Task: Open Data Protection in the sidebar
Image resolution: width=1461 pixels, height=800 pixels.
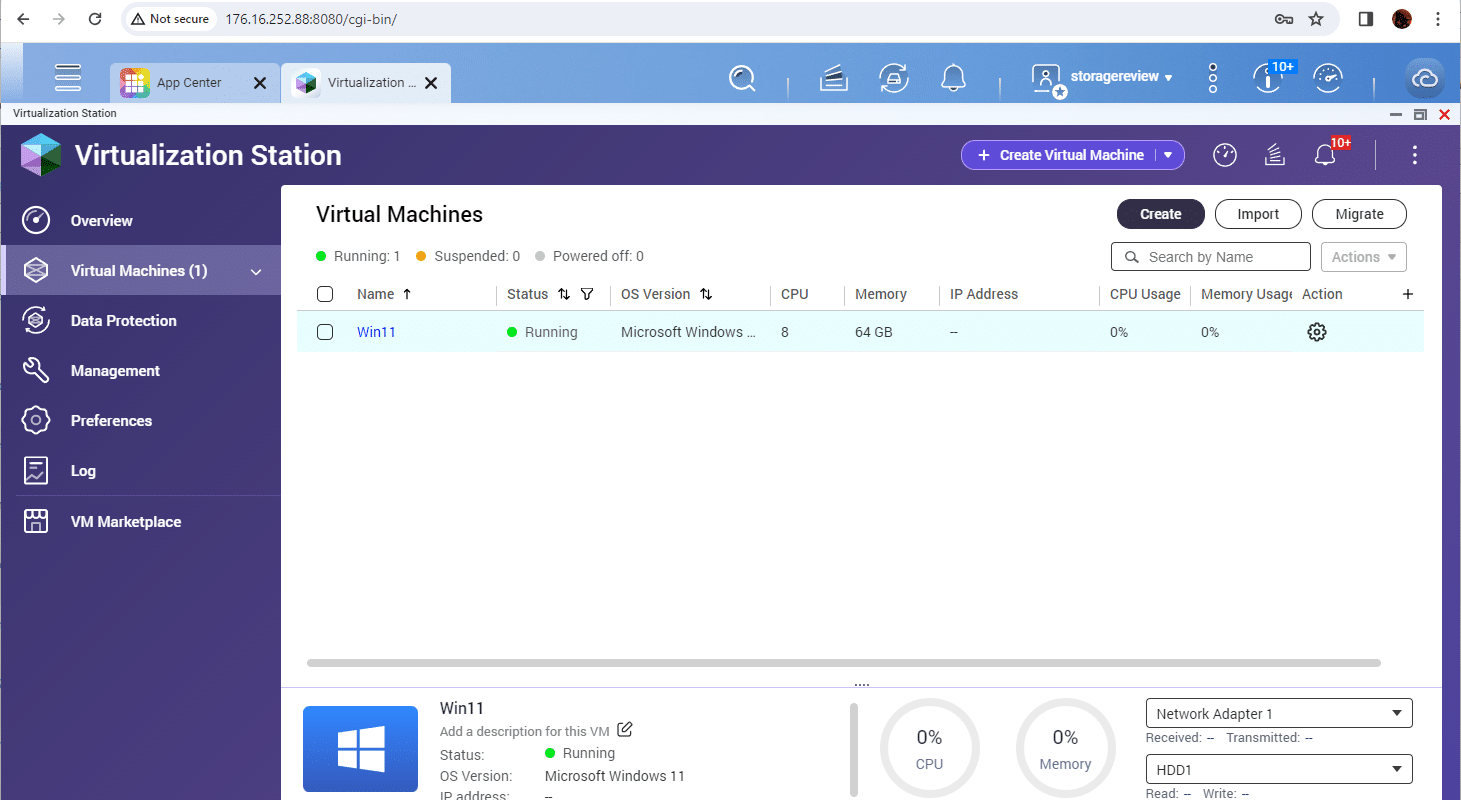Action: [x=140, y=321]
